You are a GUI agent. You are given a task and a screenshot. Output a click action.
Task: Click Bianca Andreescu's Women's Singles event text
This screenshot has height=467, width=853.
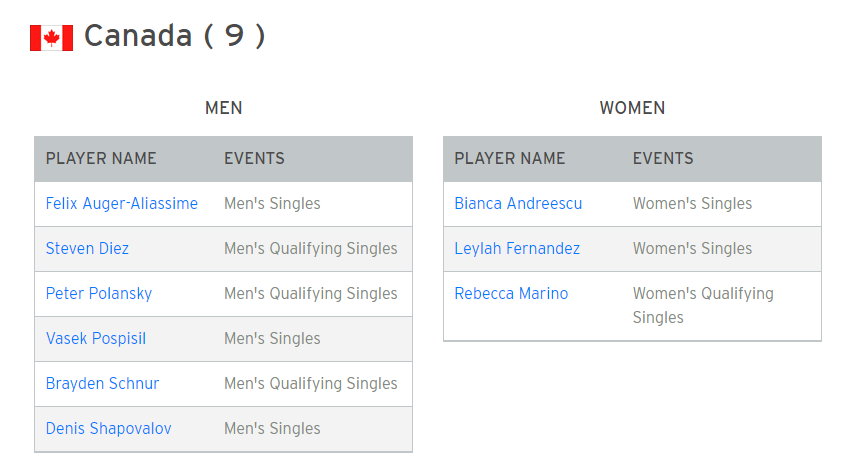pos(692,204)
